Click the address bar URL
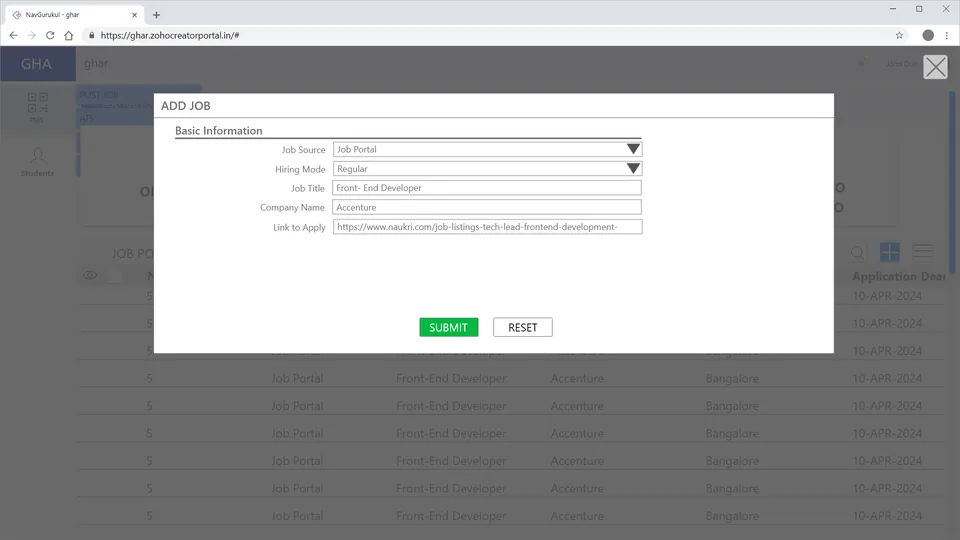Viewport: 960px width, 540px height. (170, 36)
